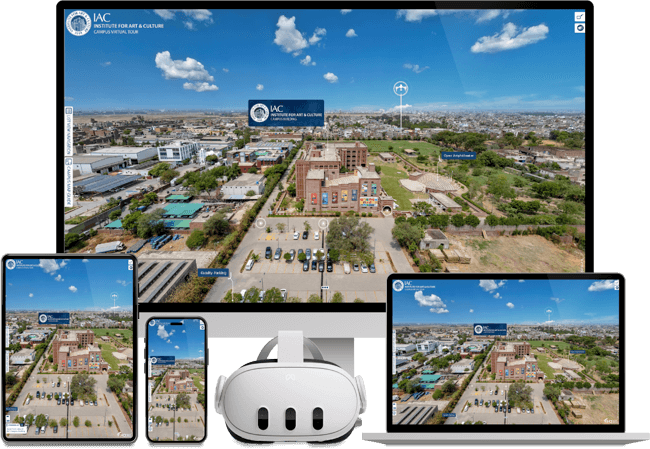650x449 pixels.
Task: Expand the upper vertical side tab on monitor
Action: (69, 132)
